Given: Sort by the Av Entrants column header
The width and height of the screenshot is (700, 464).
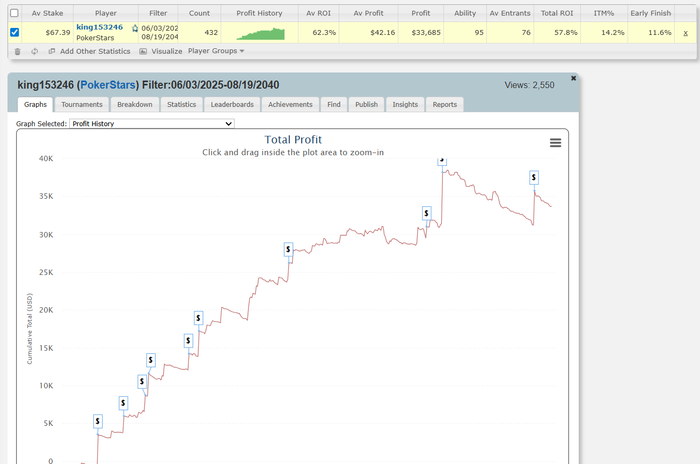Looking at the screenshot, I should (510, 13).
